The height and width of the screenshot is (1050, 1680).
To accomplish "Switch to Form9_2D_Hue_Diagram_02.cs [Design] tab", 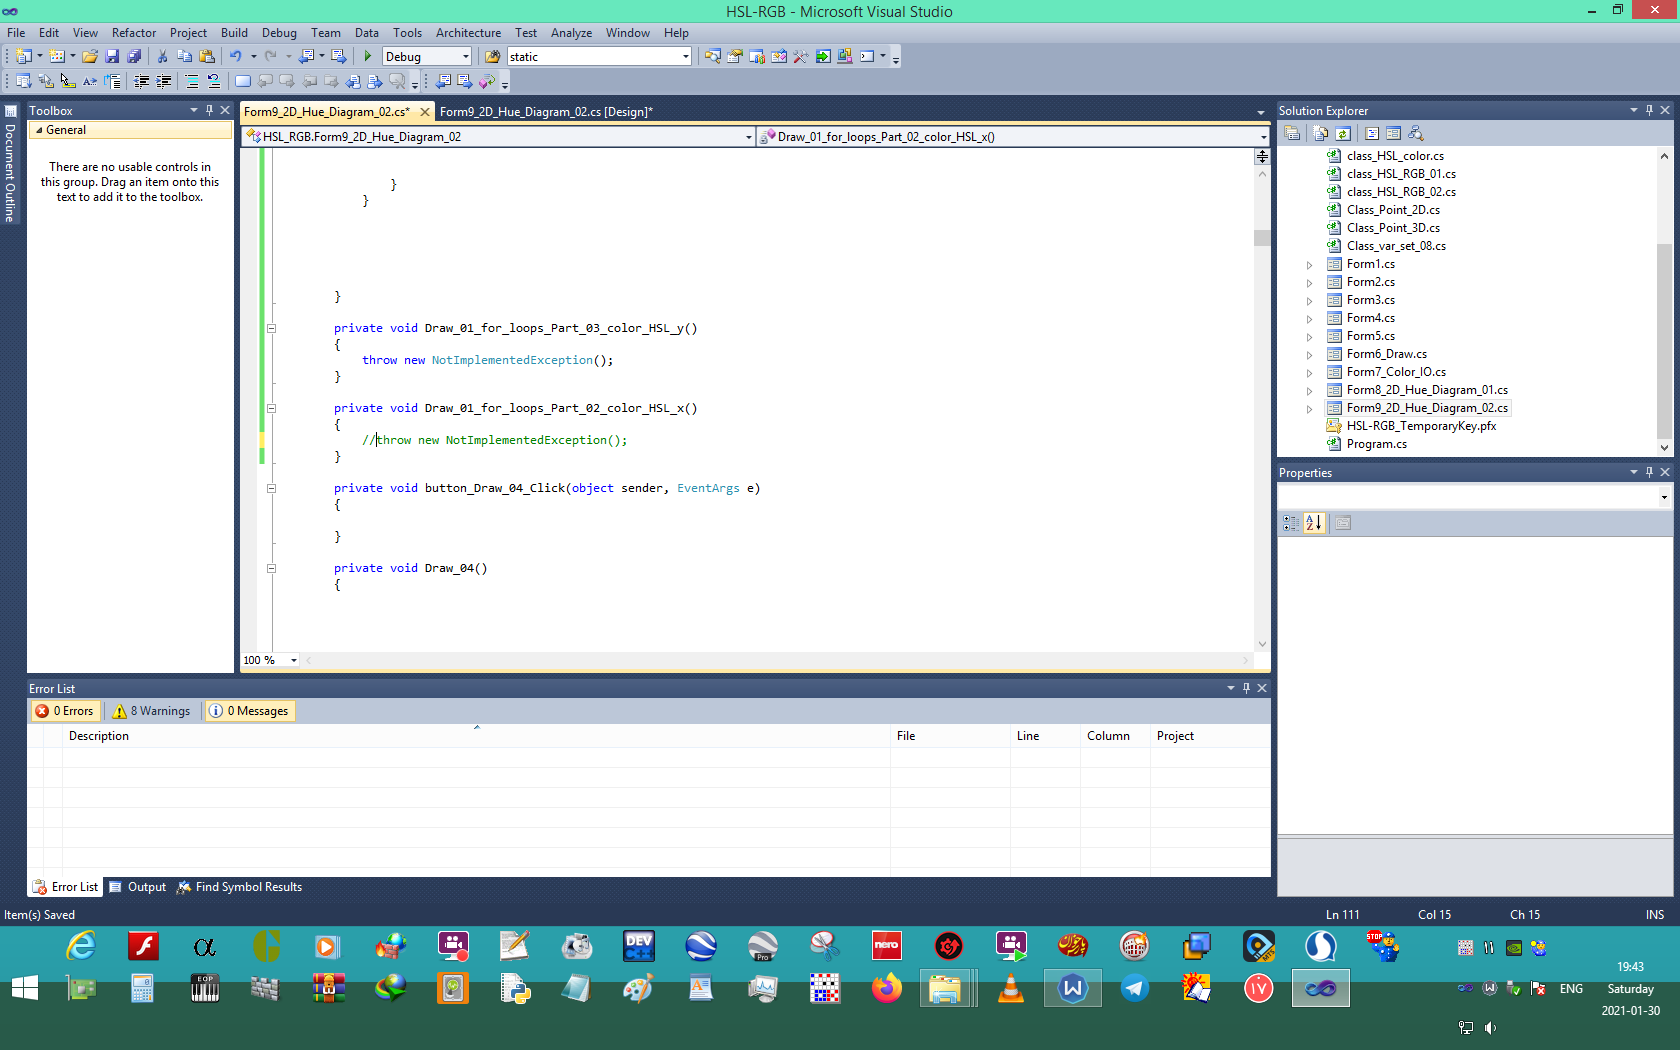I will click(x=546, y=112).
